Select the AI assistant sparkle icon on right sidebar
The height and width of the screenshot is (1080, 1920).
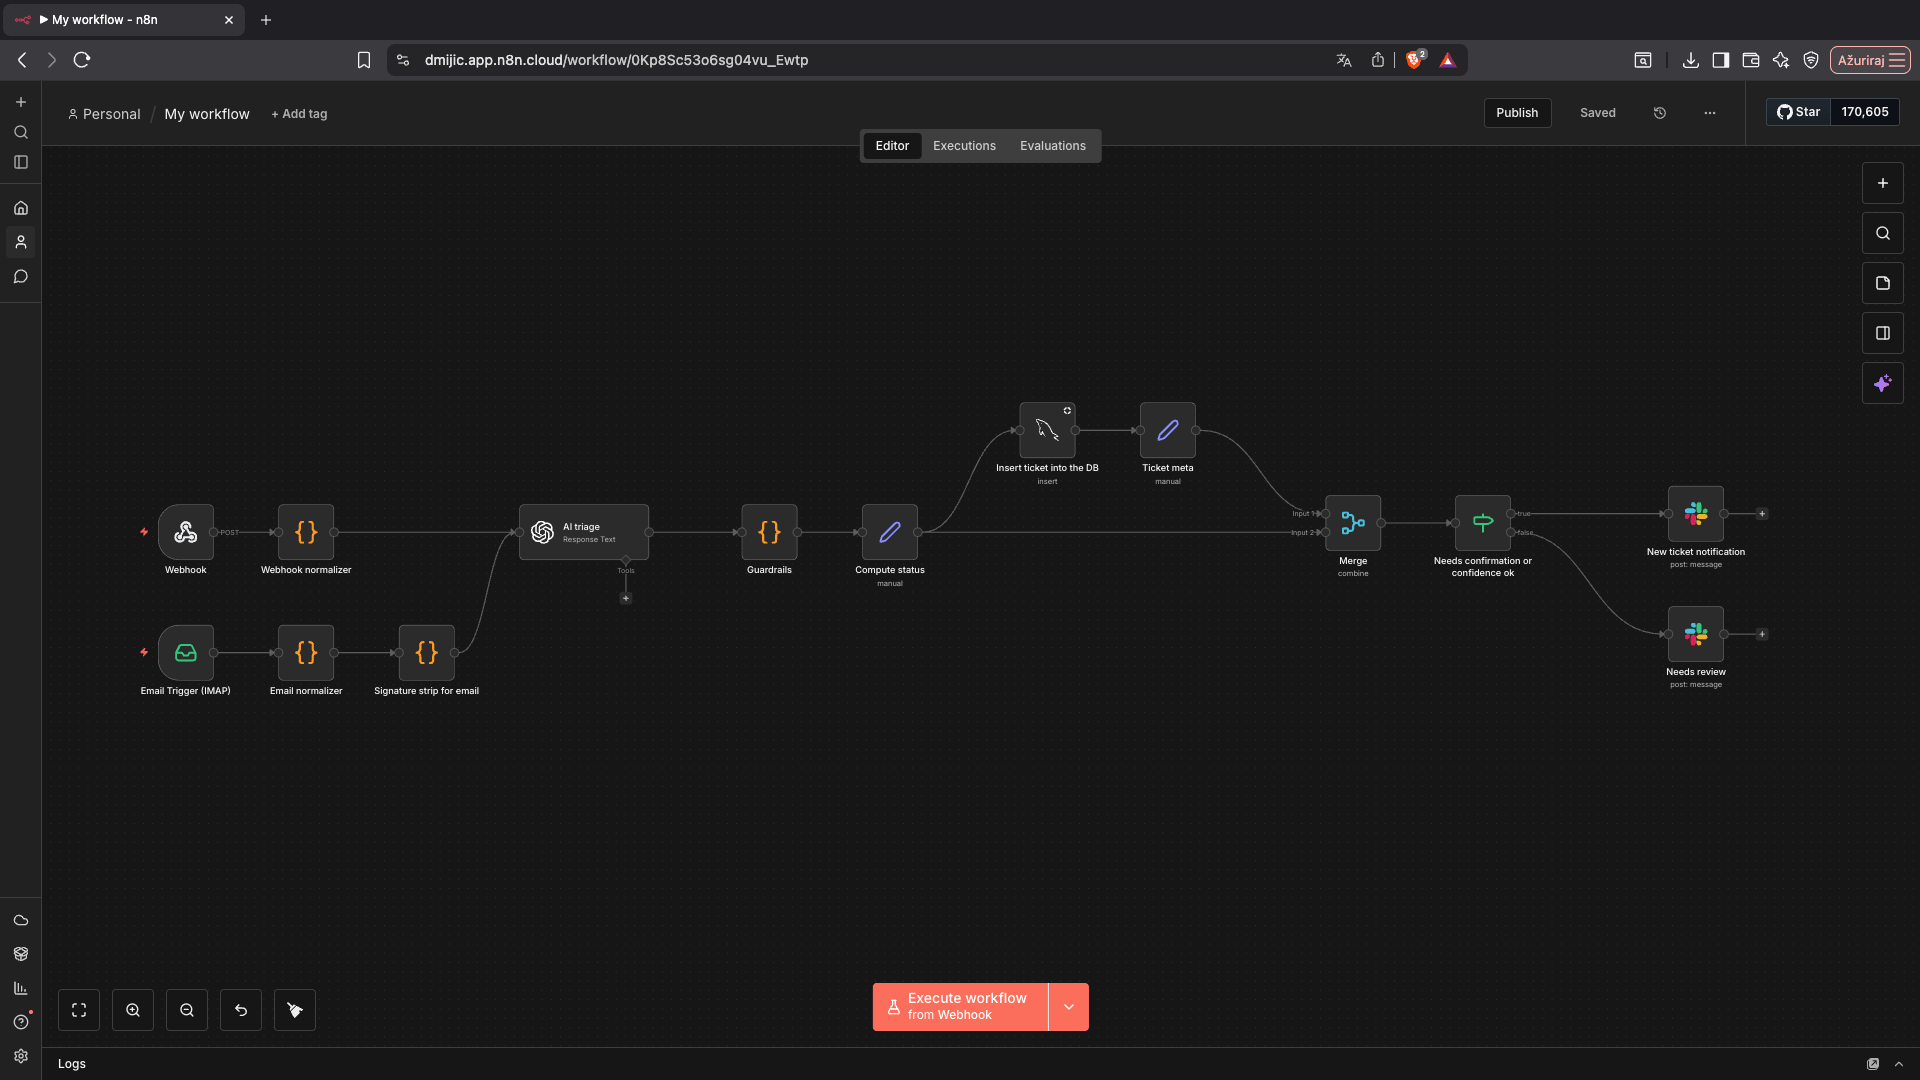pyautogui.click(x=1883, y=383)
